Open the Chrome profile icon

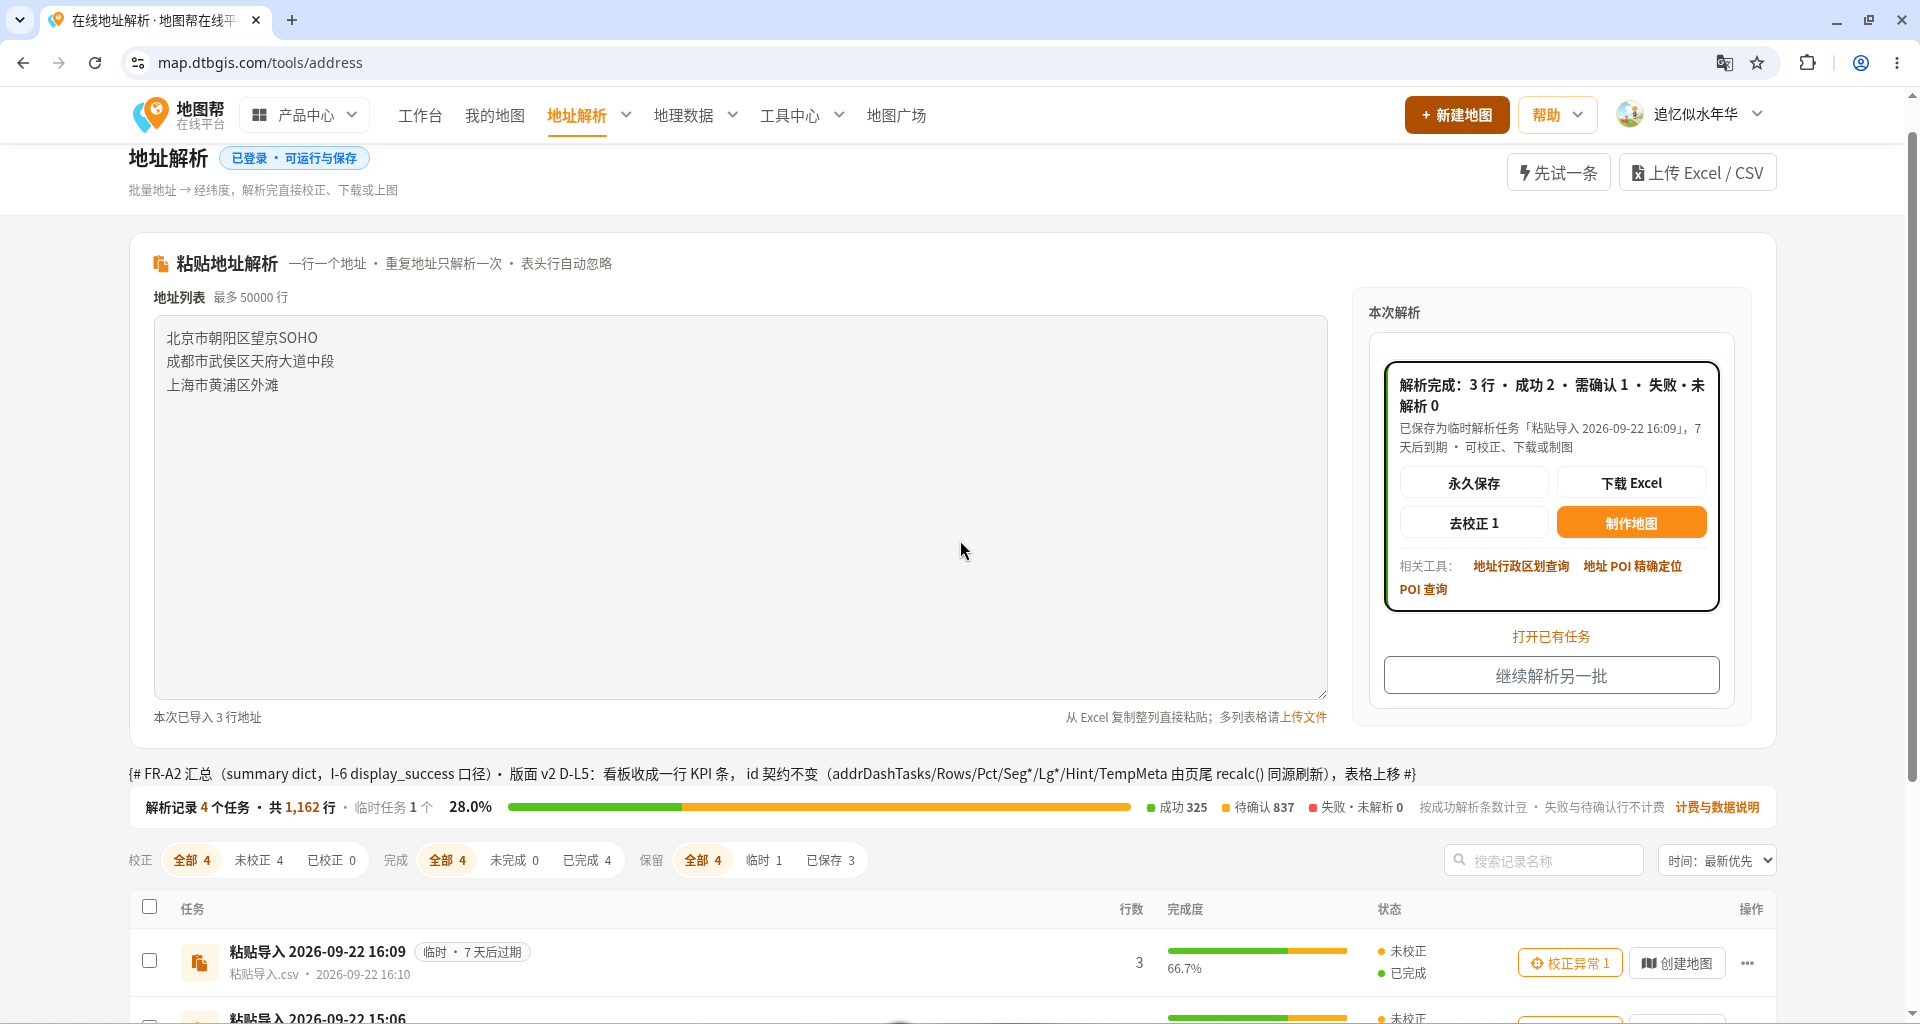[x=1861, y=63]
